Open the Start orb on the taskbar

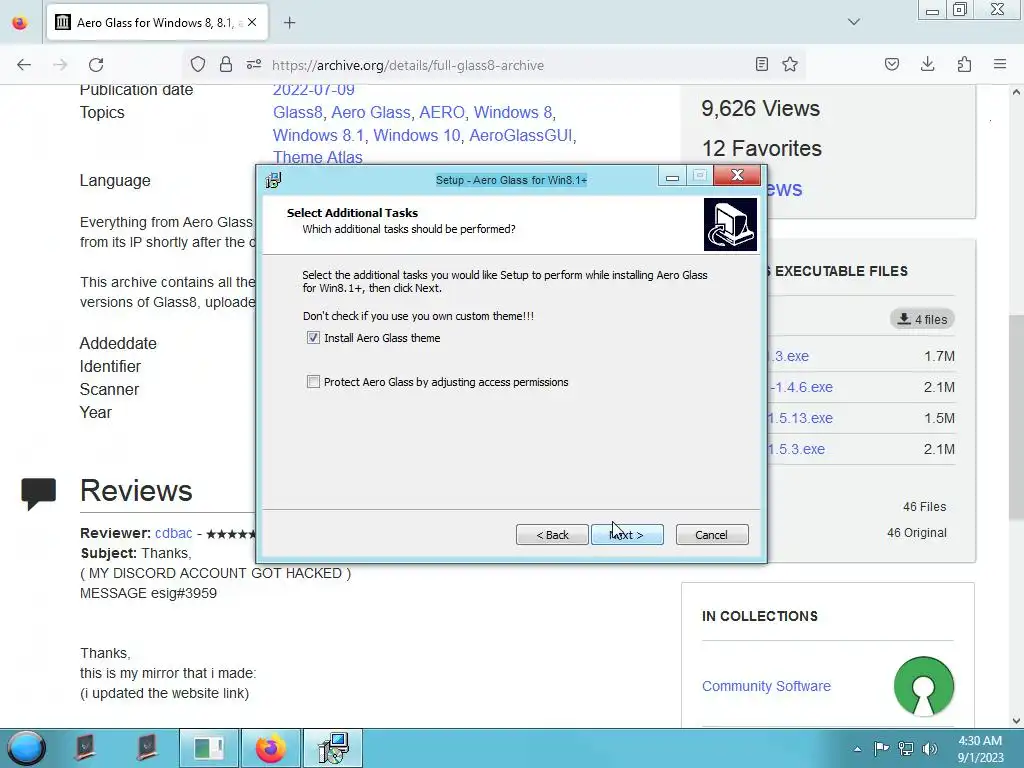click(x=27, y=748)
